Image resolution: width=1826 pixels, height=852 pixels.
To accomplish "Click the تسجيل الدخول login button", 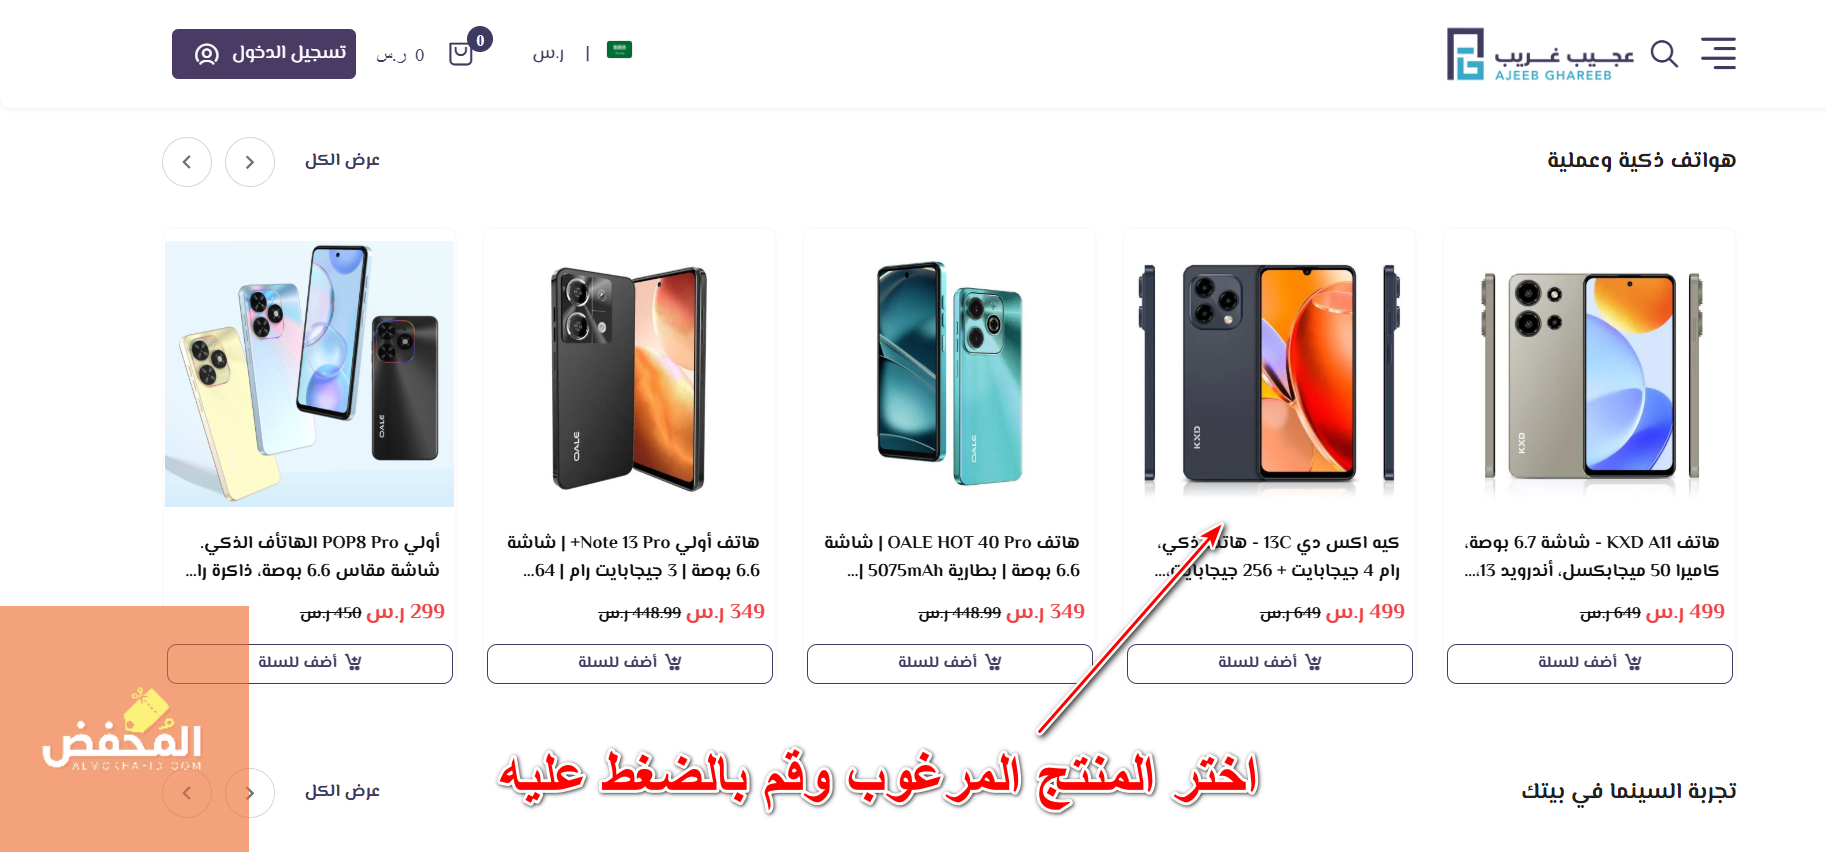I will (x=264, y=54).
